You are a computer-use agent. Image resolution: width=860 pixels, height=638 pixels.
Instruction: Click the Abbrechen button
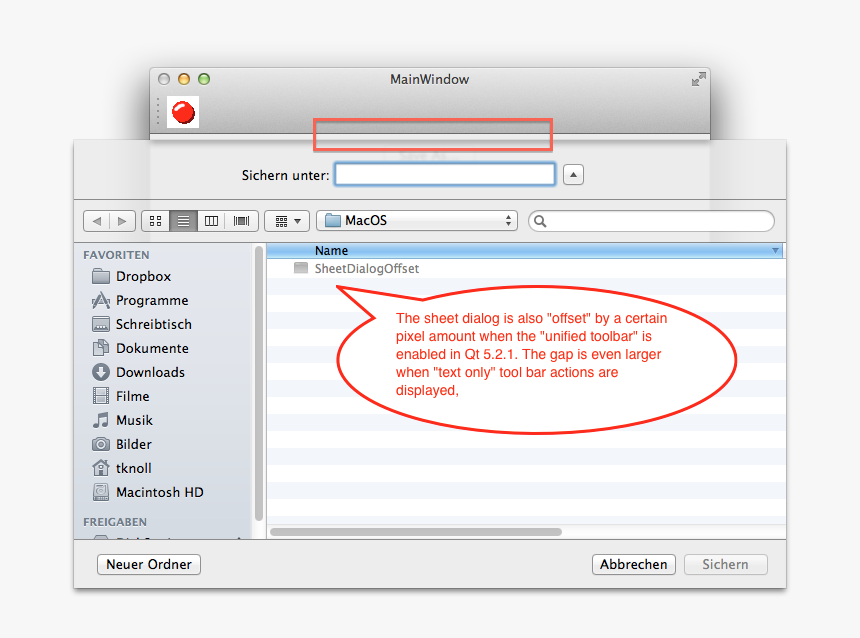click(x=633, y=564)
